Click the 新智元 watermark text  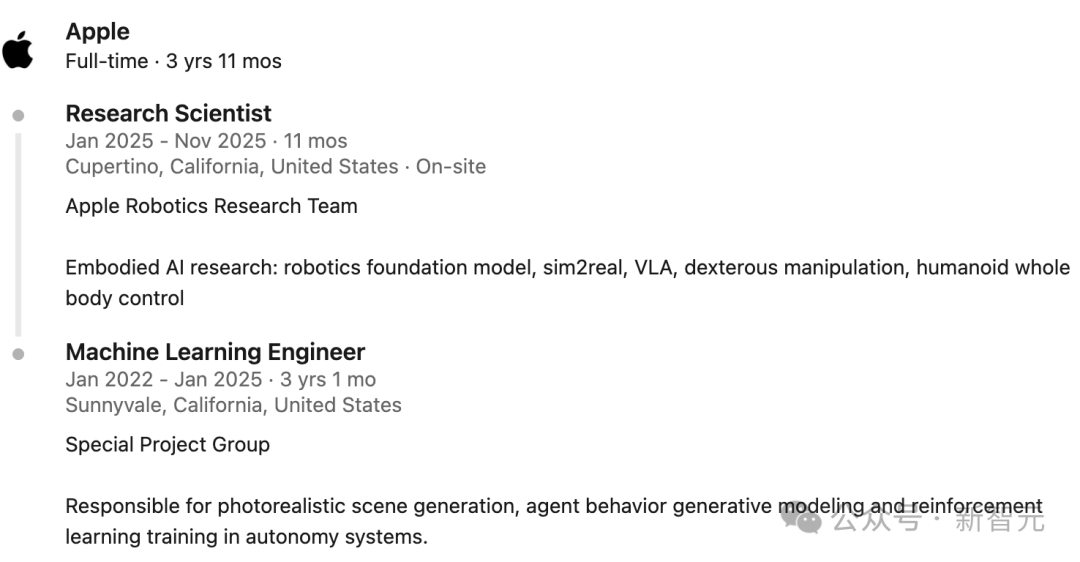click(999, 520)
